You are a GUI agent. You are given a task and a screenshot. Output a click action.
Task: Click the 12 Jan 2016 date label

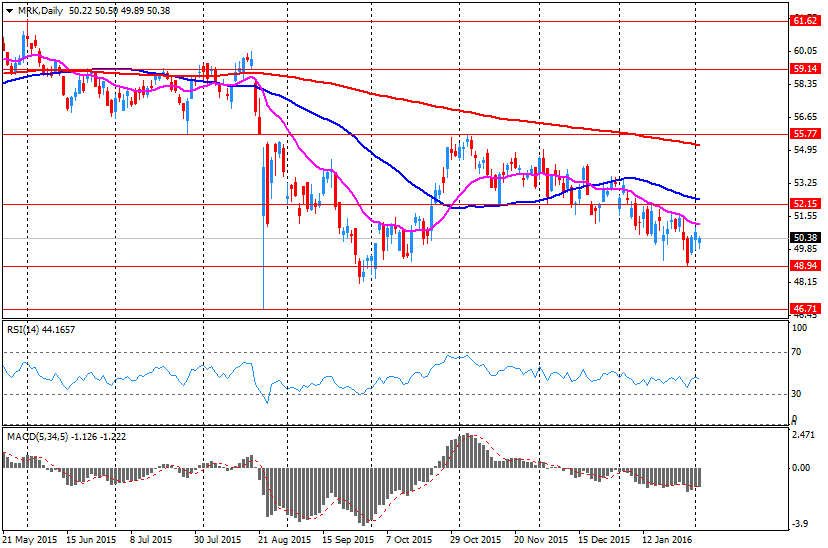667,540
